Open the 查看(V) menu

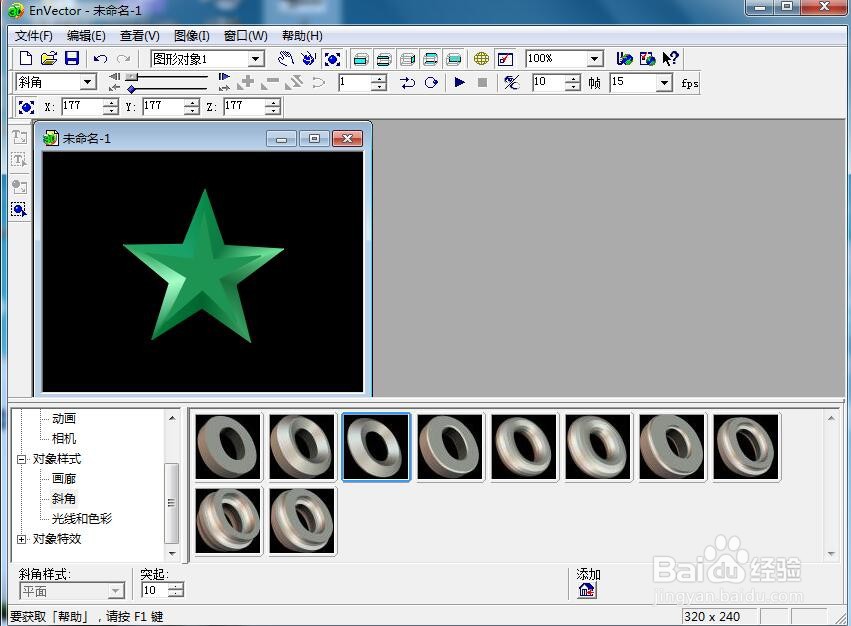[x=139, y=36]
